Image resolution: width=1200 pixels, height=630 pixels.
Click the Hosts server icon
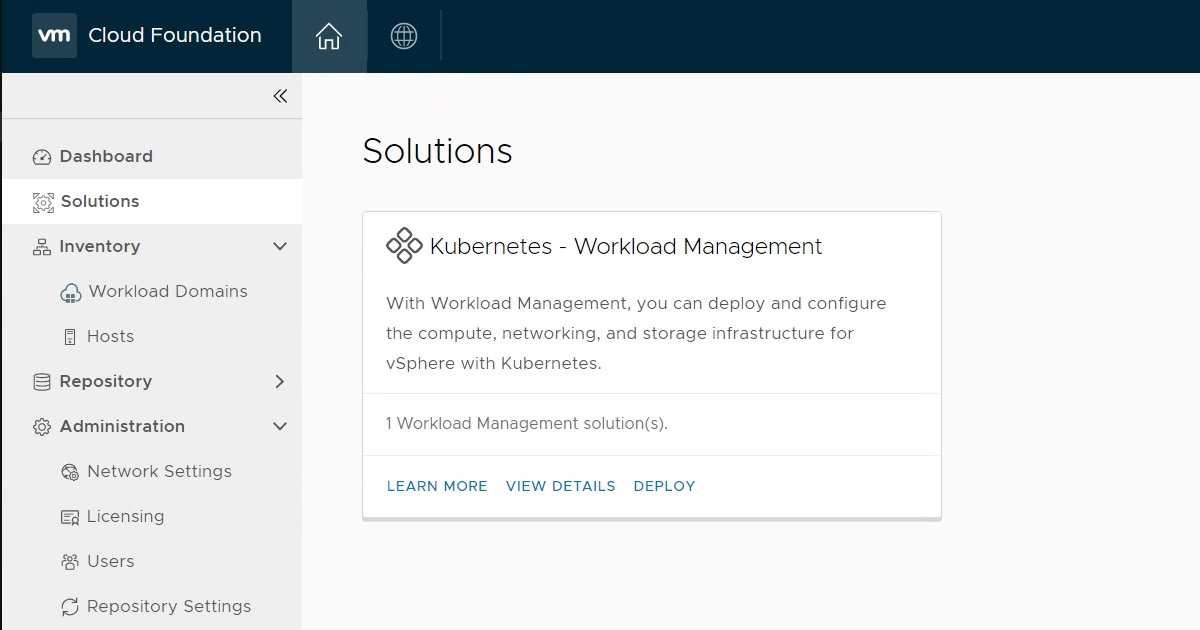coord(70,337)
